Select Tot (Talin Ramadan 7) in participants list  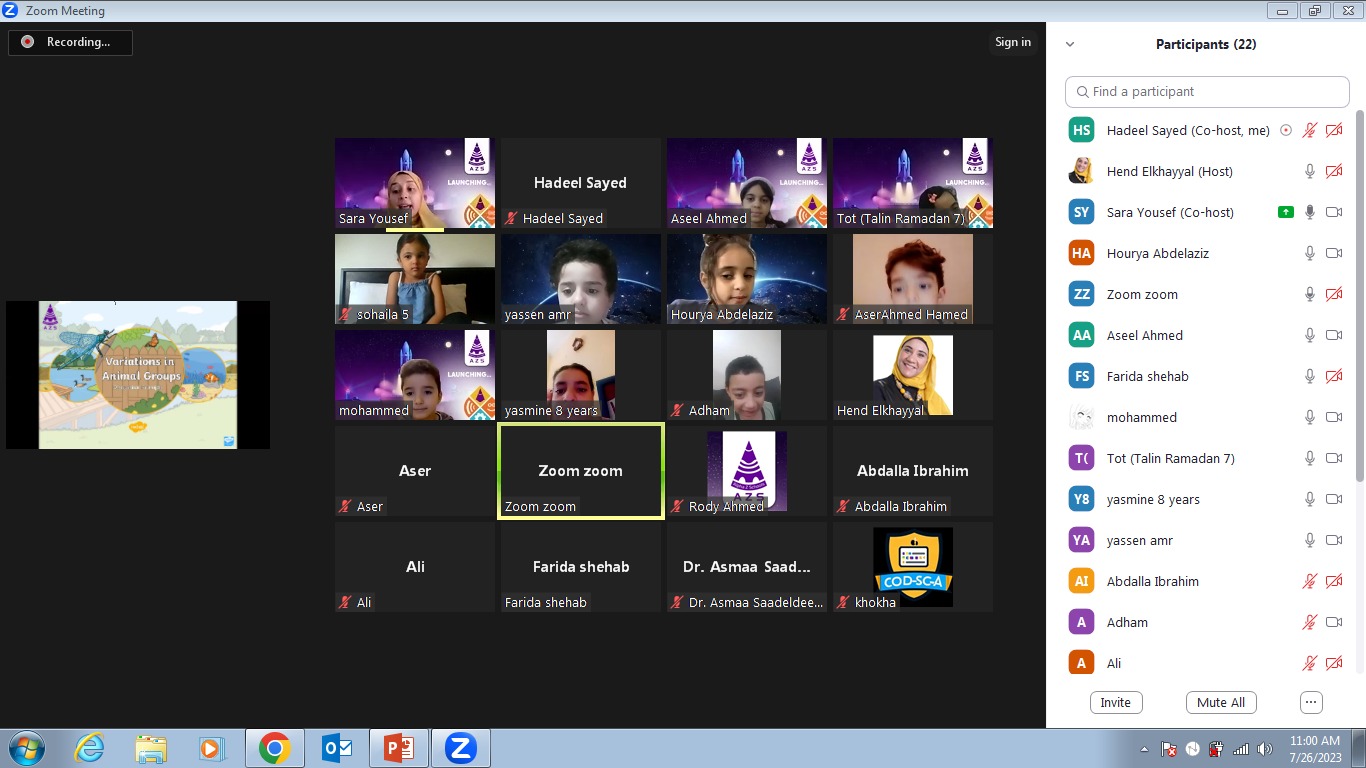[1170, 458]
